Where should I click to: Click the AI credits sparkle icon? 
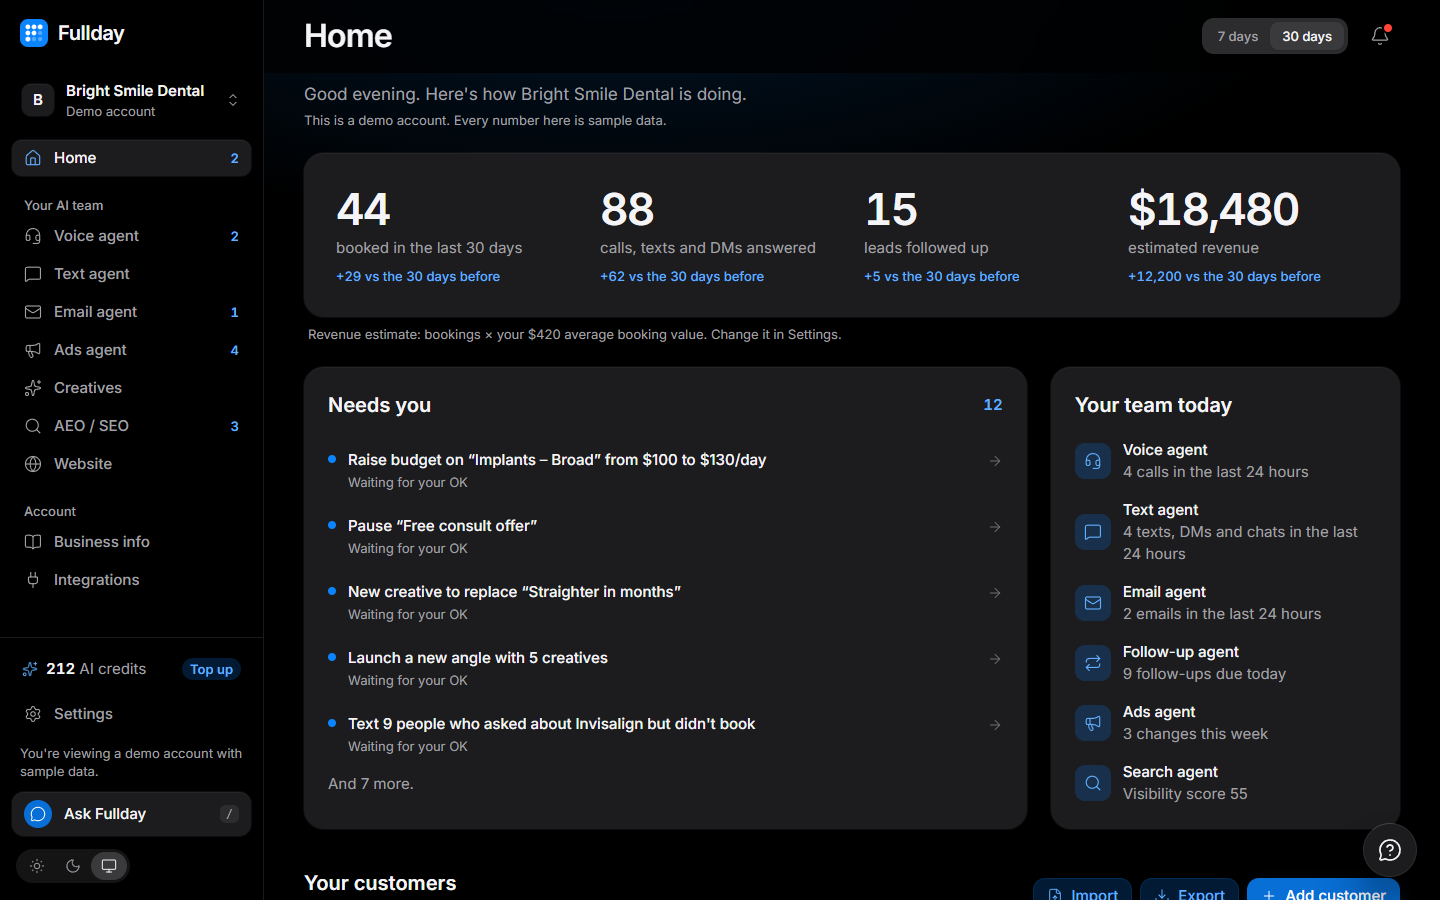tap(30, 669)
